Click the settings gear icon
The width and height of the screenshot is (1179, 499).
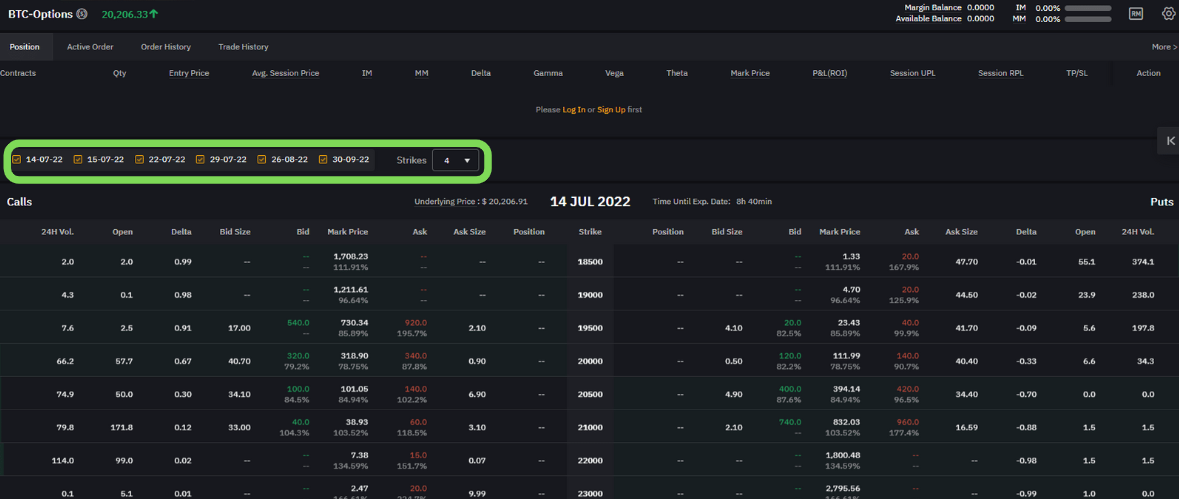click(1168, 14)
